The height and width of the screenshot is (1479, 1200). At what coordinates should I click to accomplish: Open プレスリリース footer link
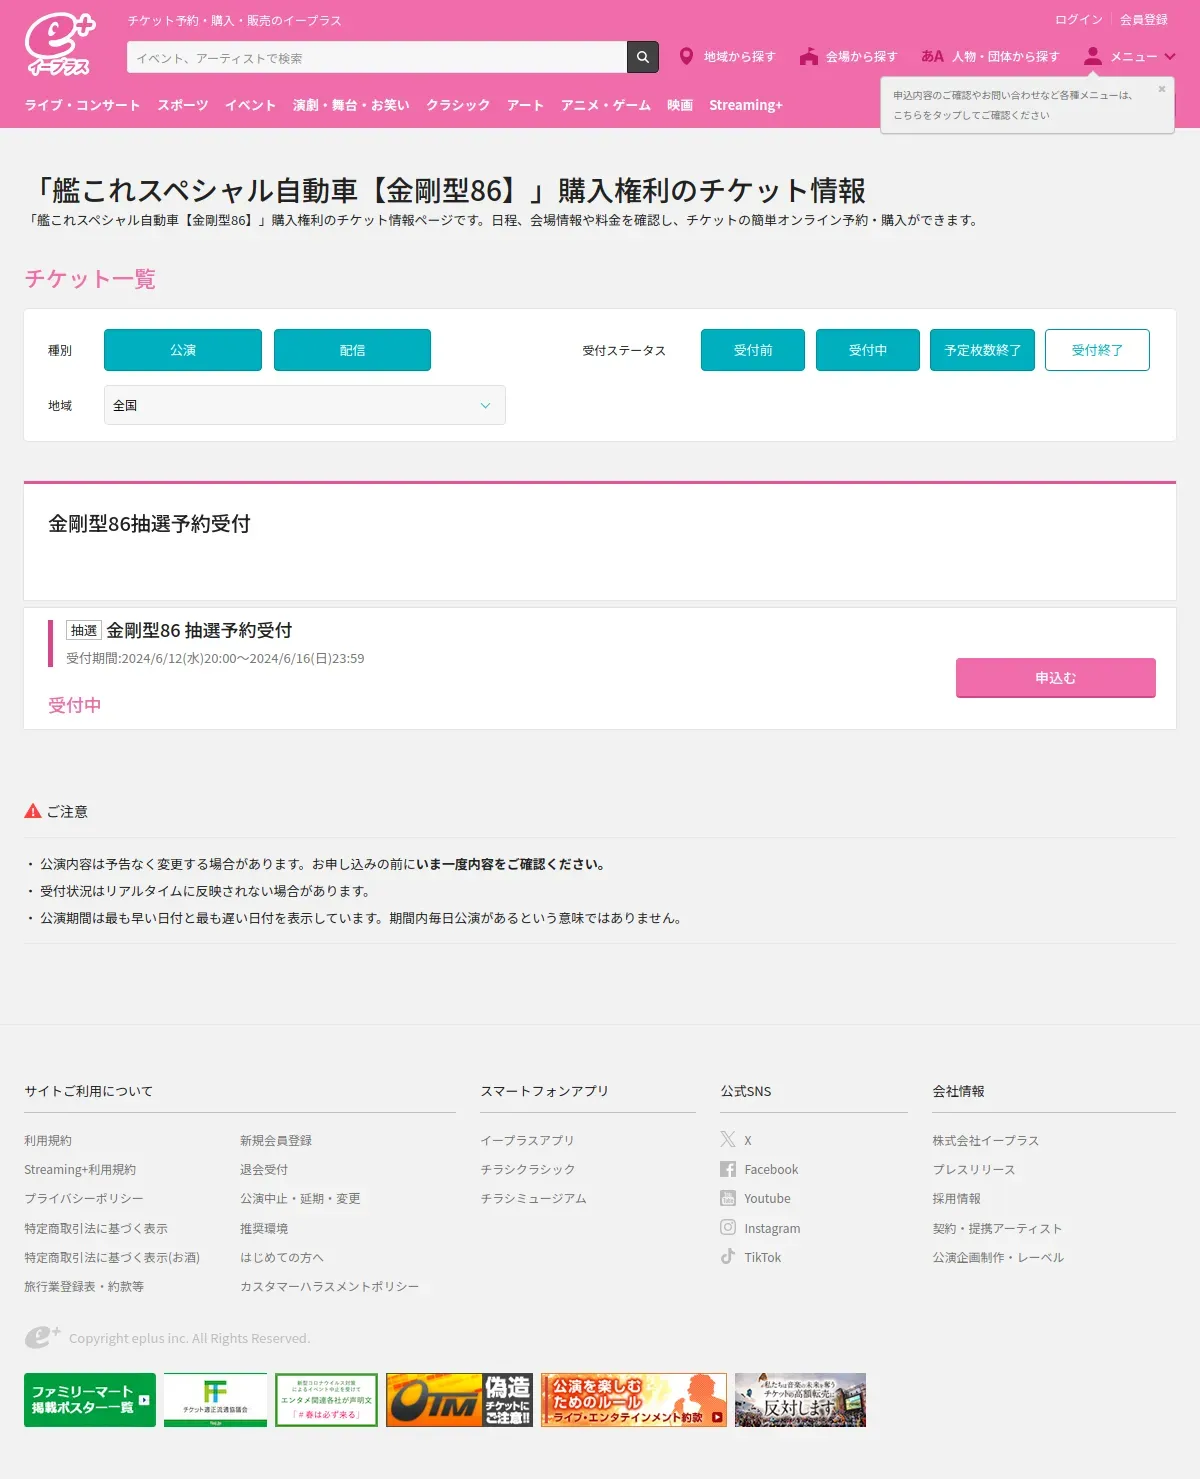974,1169
